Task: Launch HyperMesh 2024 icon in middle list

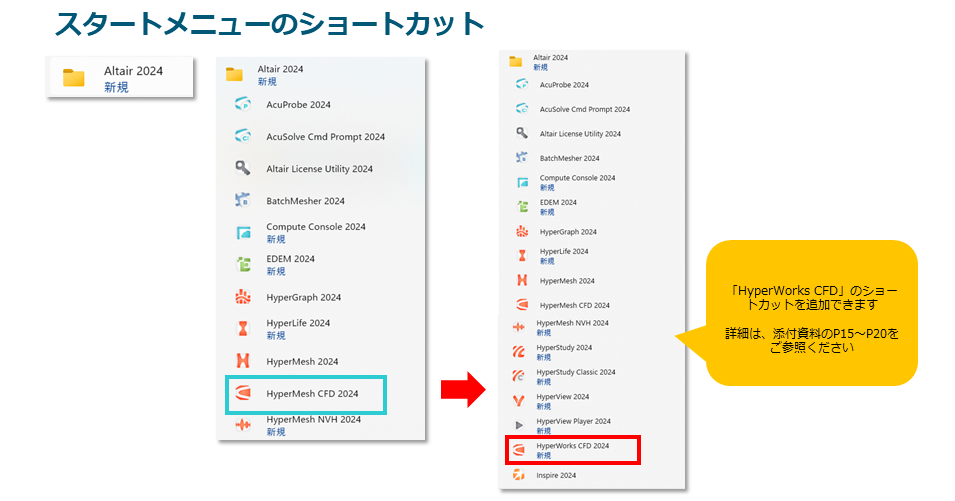Action: coord(243,361)
